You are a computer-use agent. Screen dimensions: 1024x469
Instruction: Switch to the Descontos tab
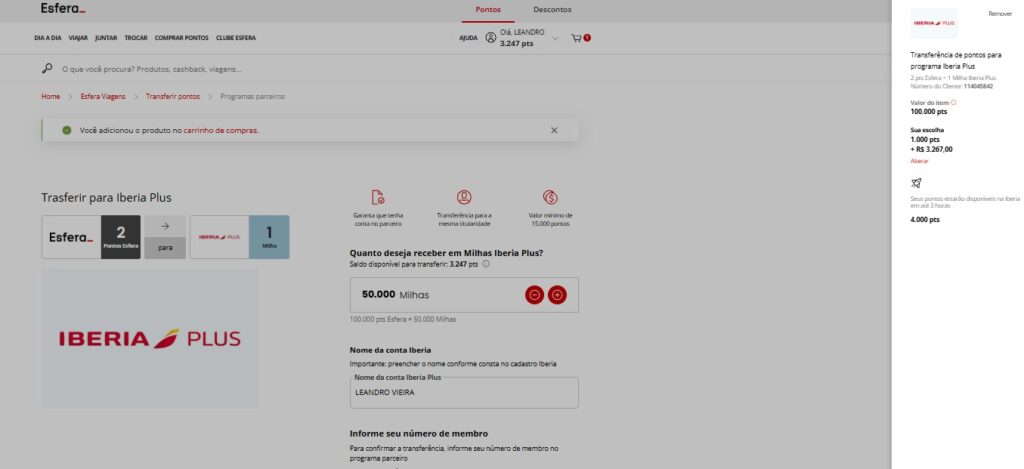552,9
